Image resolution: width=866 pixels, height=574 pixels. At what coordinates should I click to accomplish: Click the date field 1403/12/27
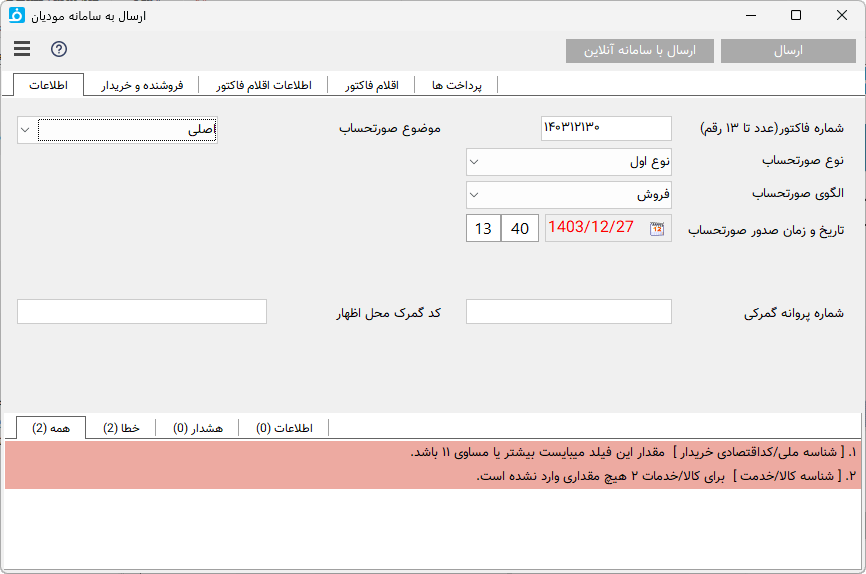click(608, 228)
